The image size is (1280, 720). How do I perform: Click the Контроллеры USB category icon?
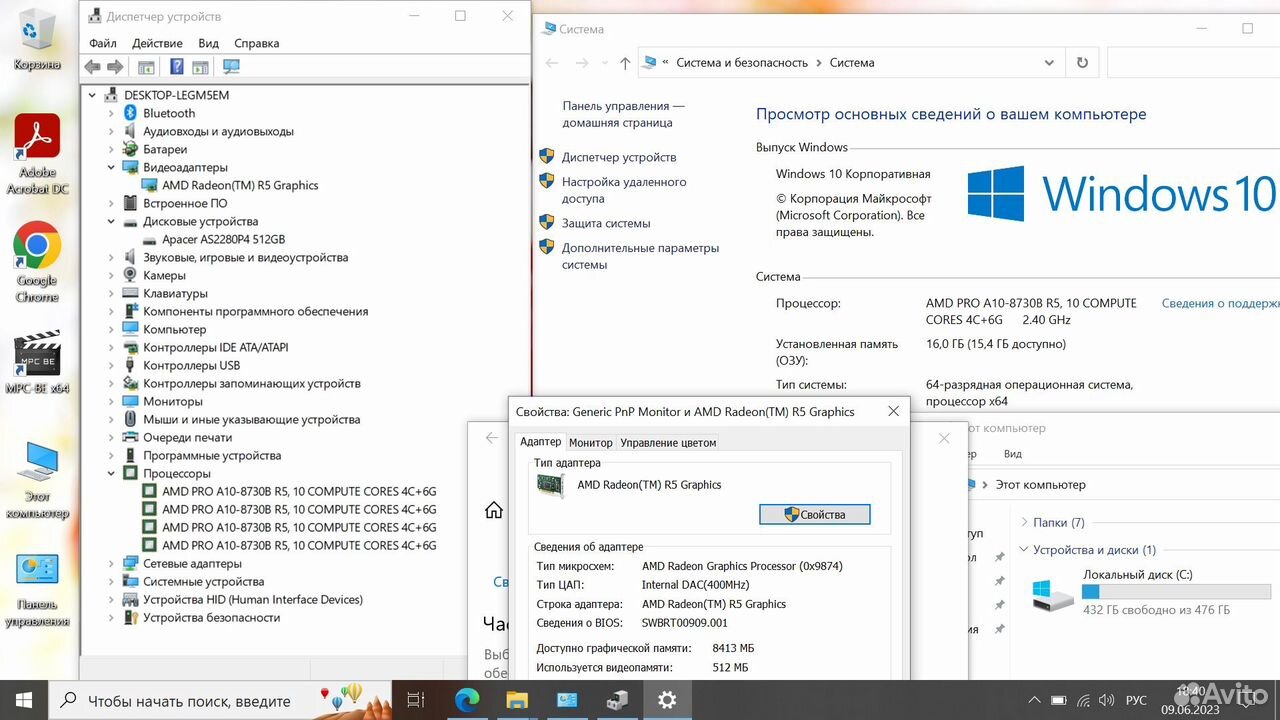tap(130, 365)
